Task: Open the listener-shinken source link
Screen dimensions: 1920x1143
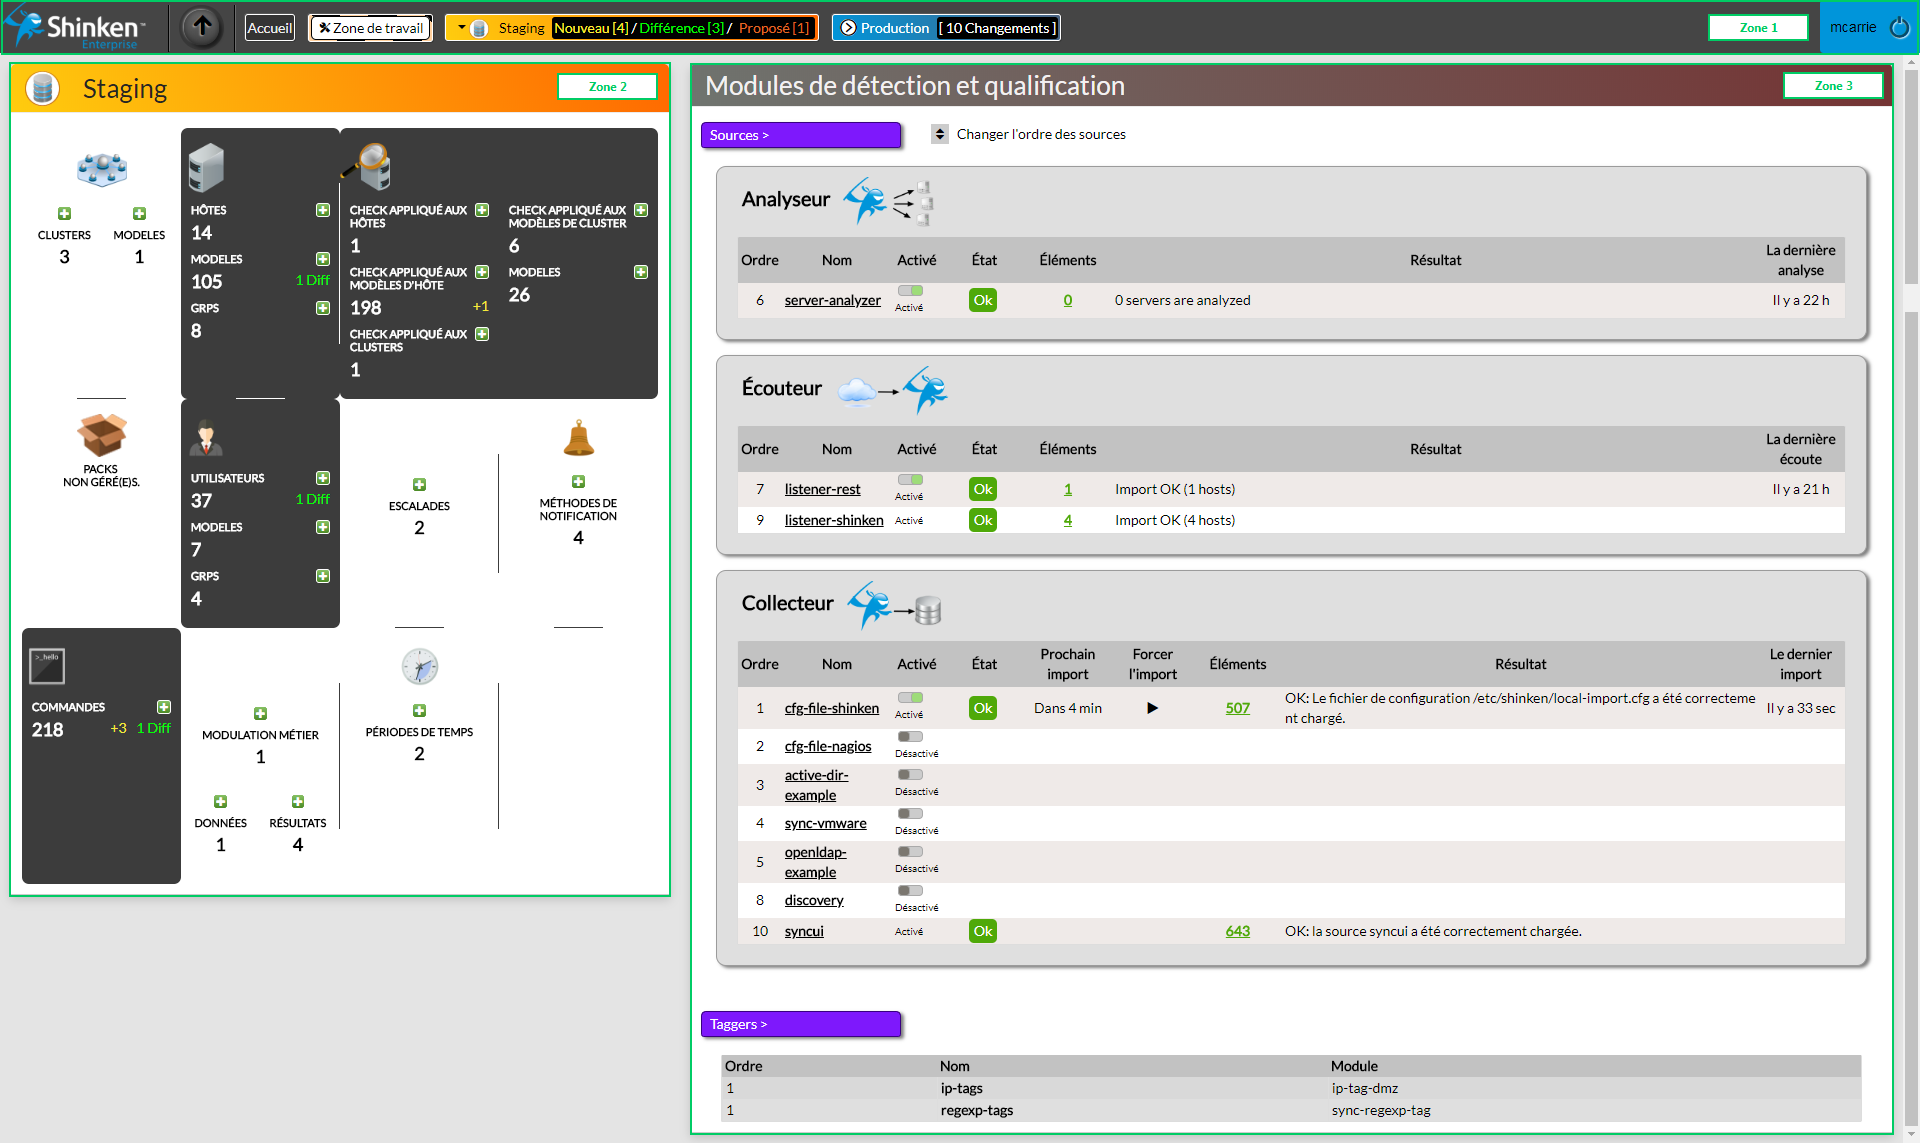Action: point(833,520)
